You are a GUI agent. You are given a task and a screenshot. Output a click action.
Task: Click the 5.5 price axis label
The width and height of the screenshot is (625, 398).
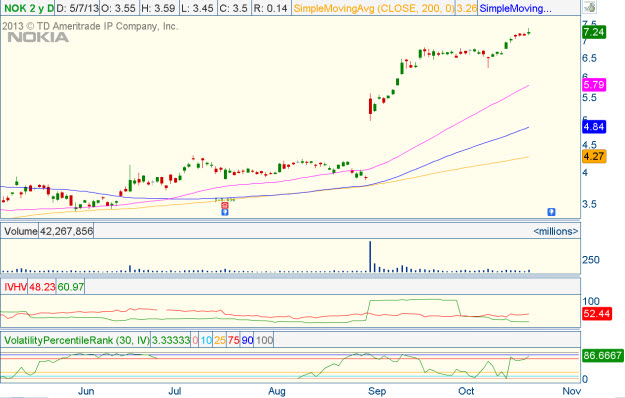[590, 98]
